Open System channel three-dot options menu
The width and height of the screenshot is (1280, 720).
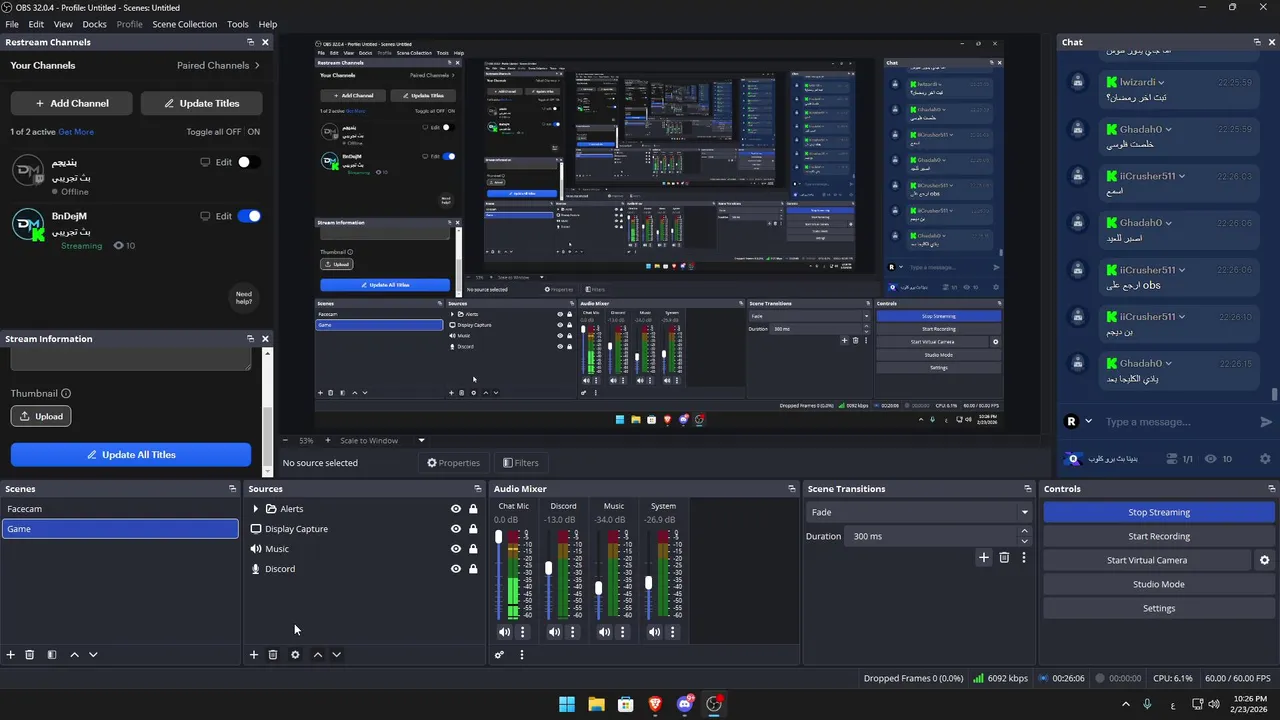click(672, 632)
